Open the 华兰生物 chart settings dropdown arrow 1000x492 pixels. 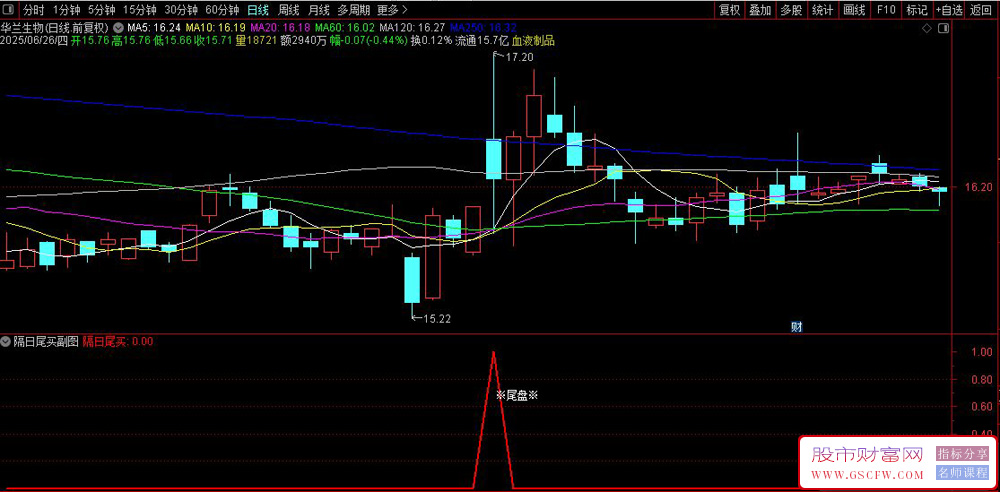point(118,28)
